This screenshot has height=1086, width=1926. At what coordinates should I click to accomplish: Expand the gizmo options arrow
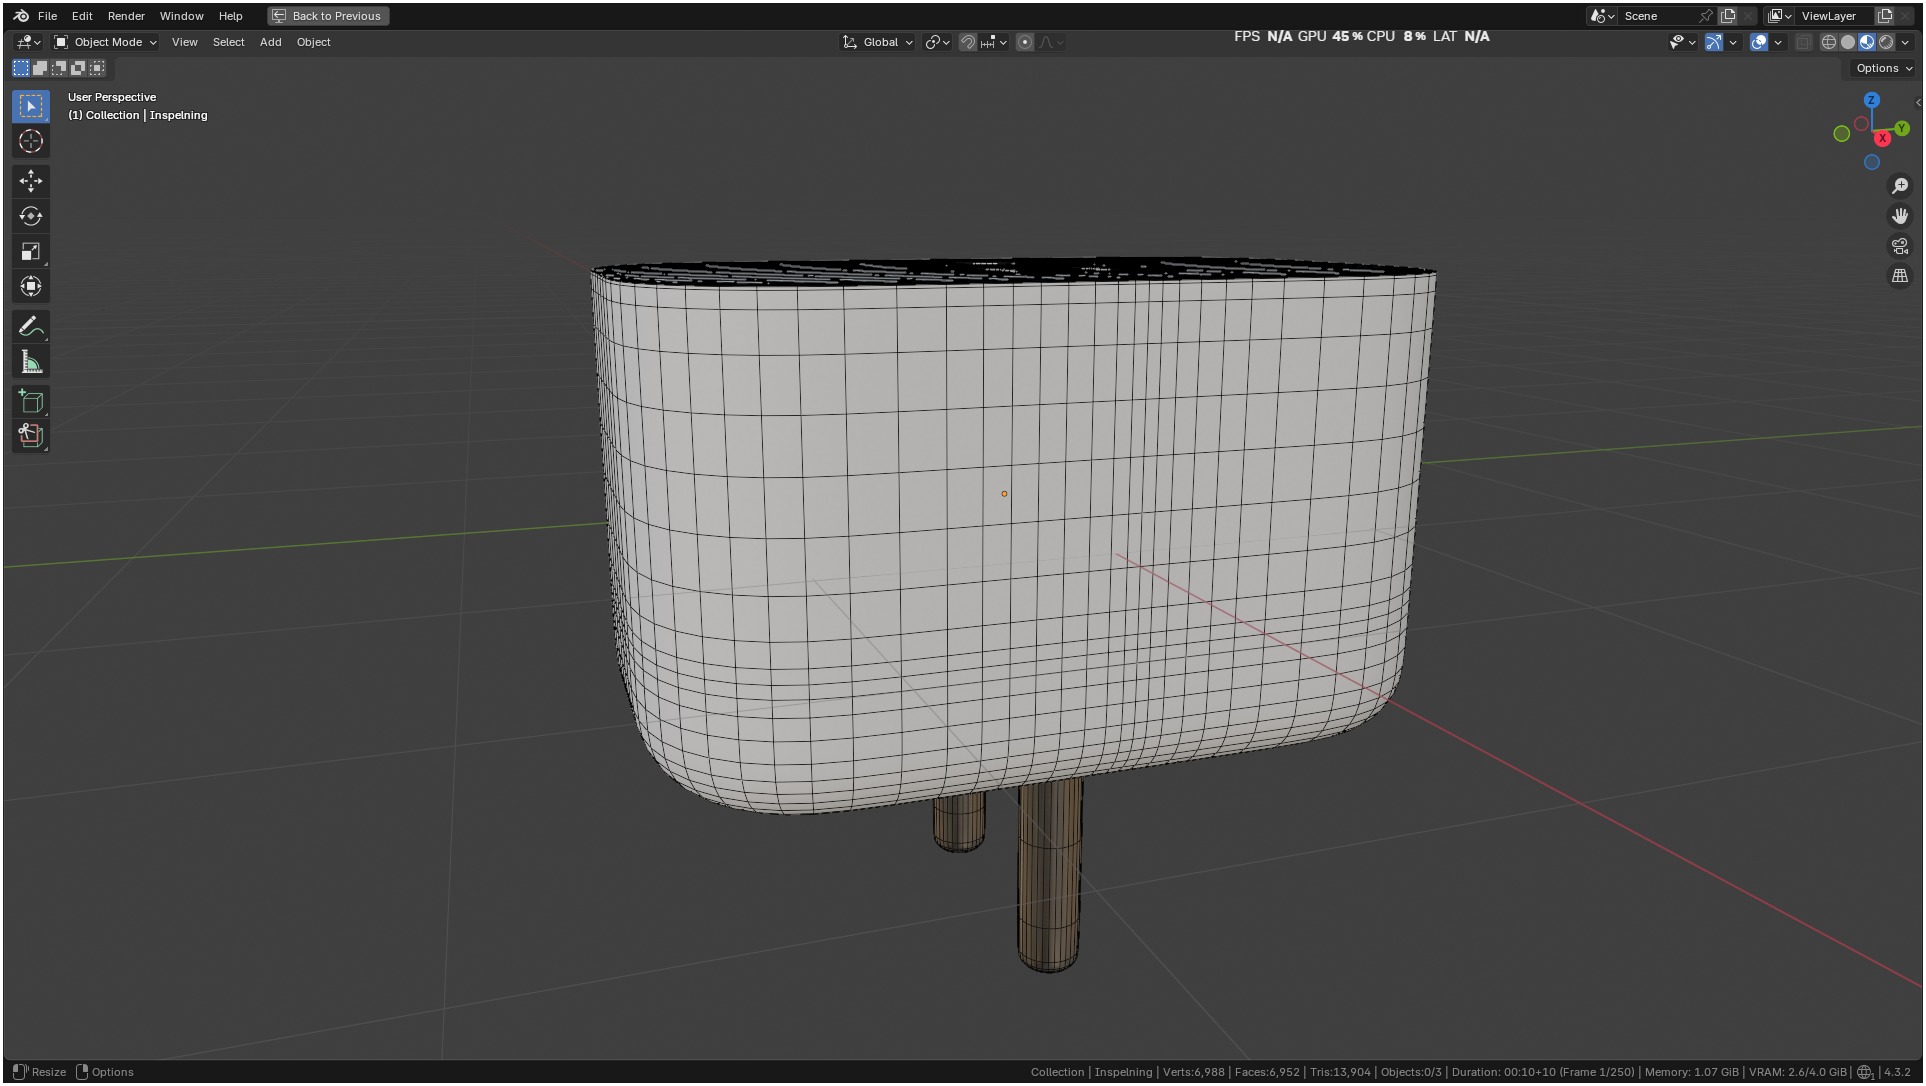(1733, 42)
